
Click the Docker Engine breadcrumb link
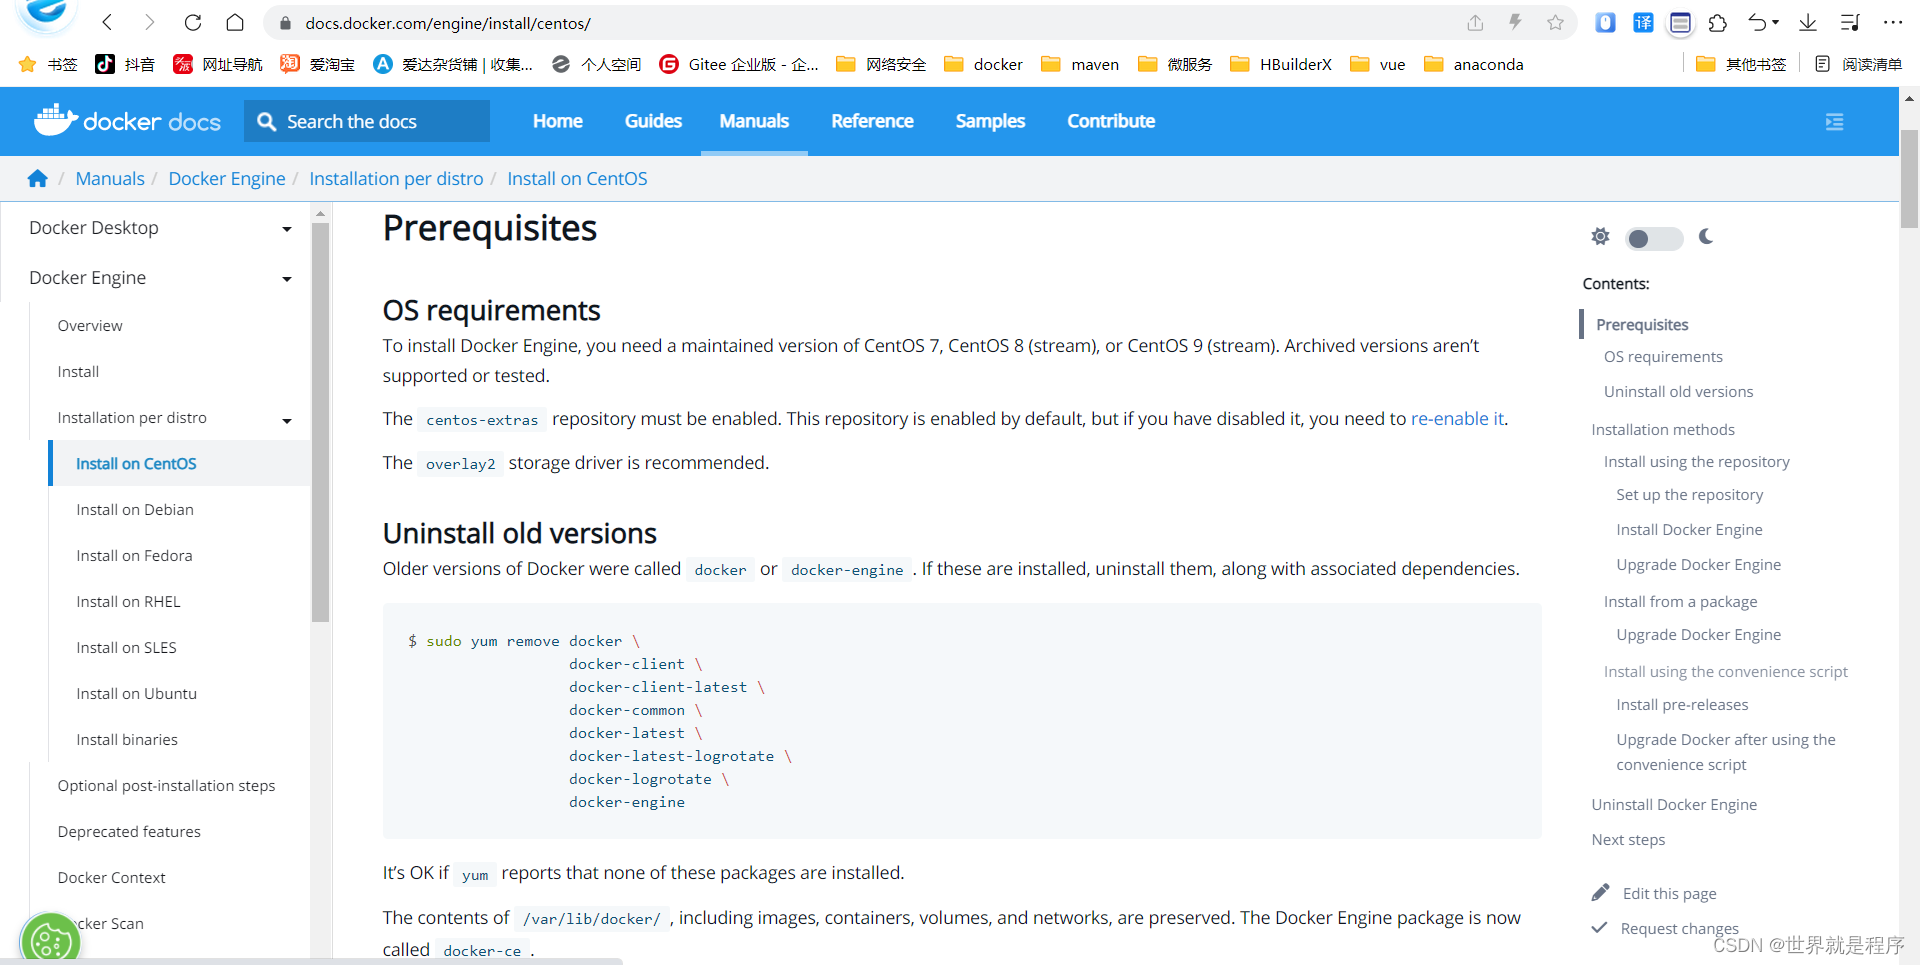[x=227, y=178]
